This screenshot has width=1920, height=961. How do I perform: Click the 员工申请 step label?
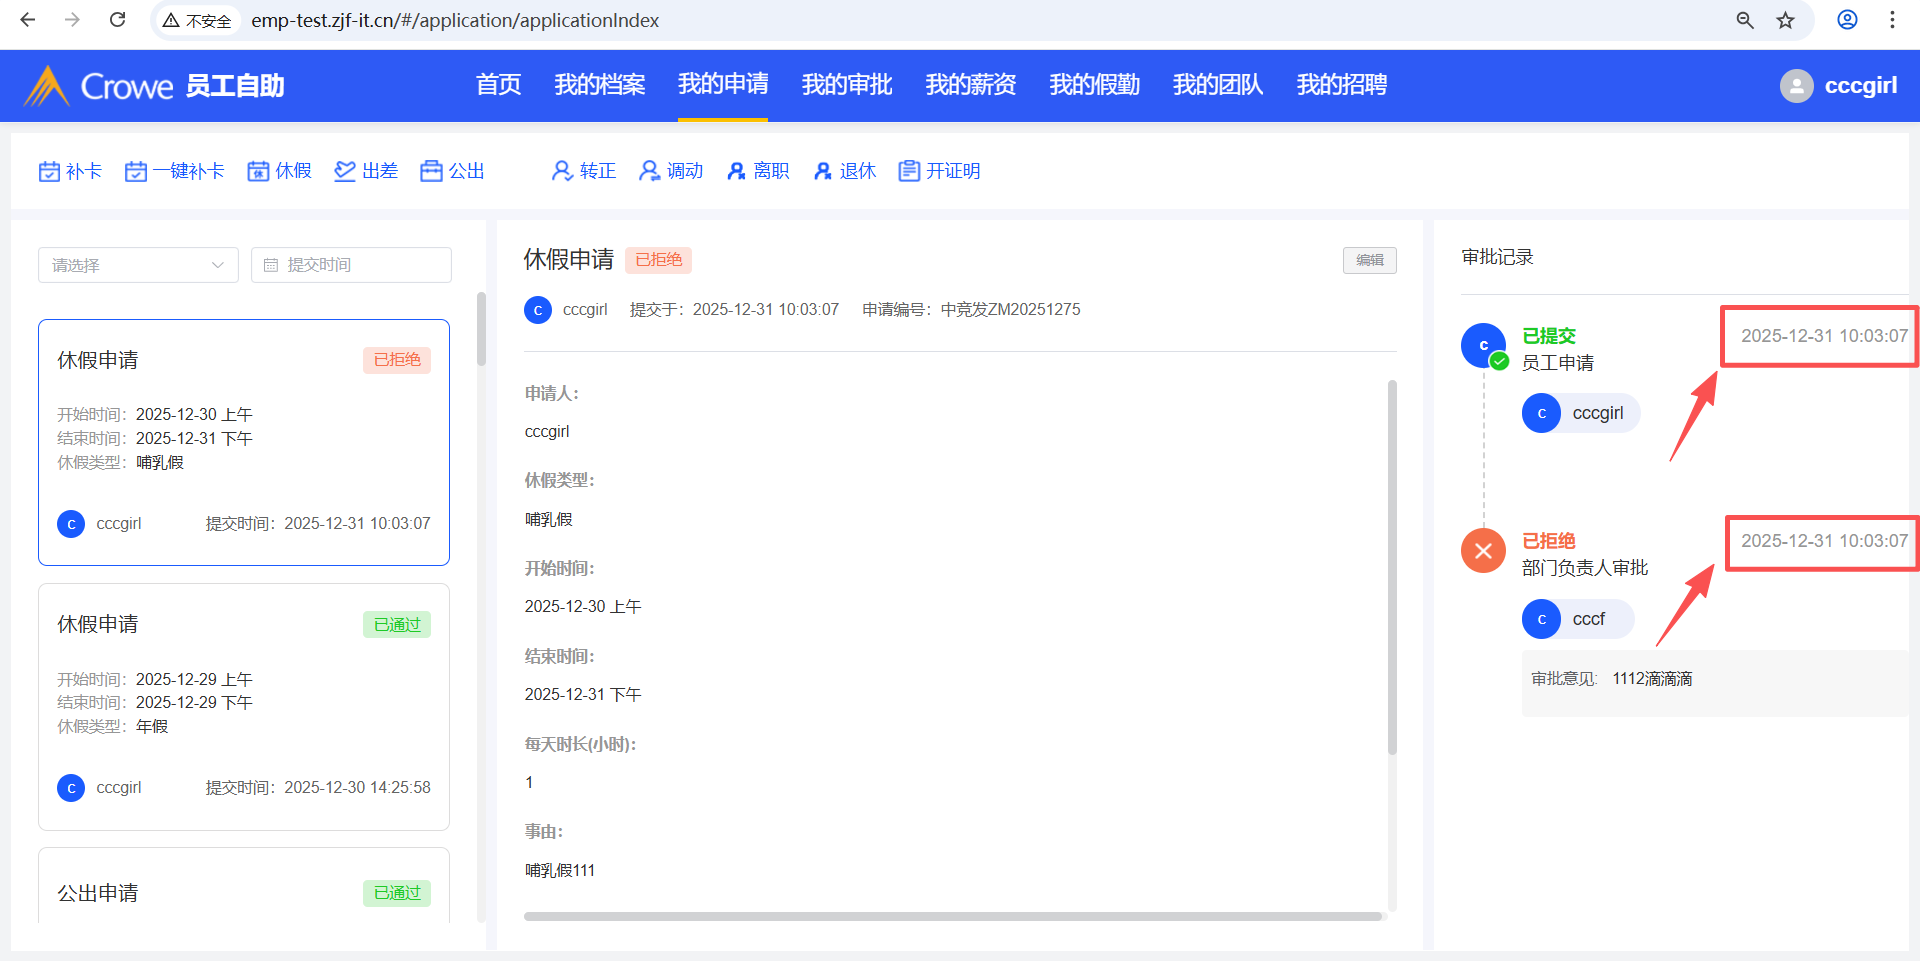1558,363
